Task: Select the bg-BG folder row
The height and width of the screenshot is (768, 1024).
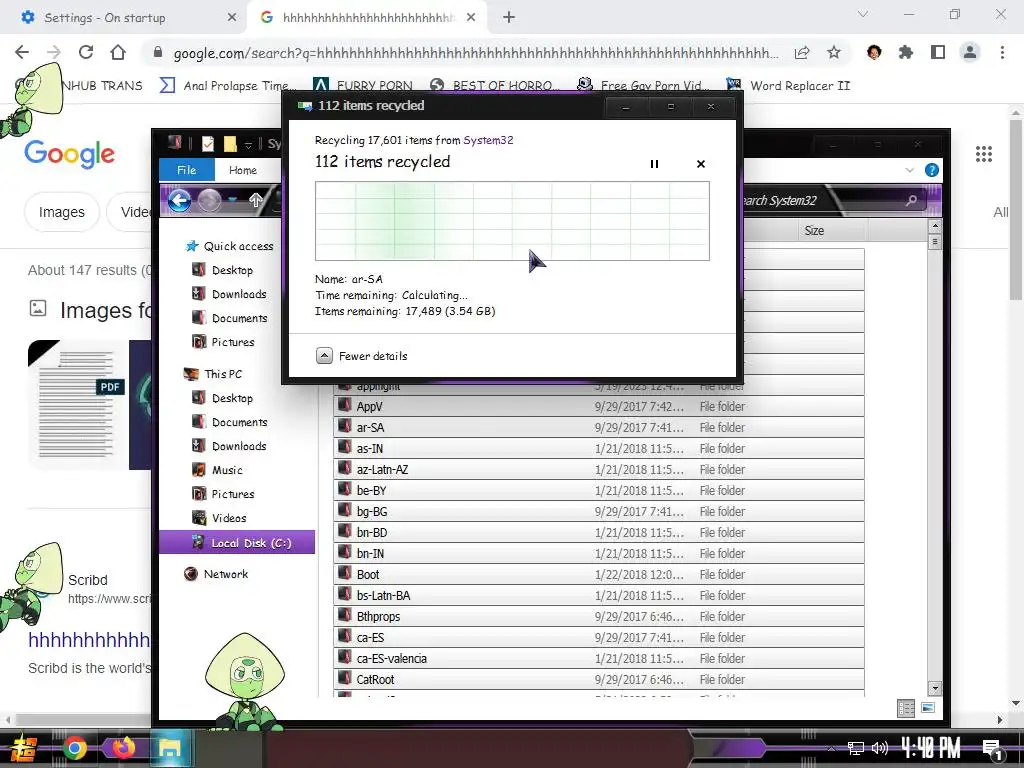Action: coord(599,511)
